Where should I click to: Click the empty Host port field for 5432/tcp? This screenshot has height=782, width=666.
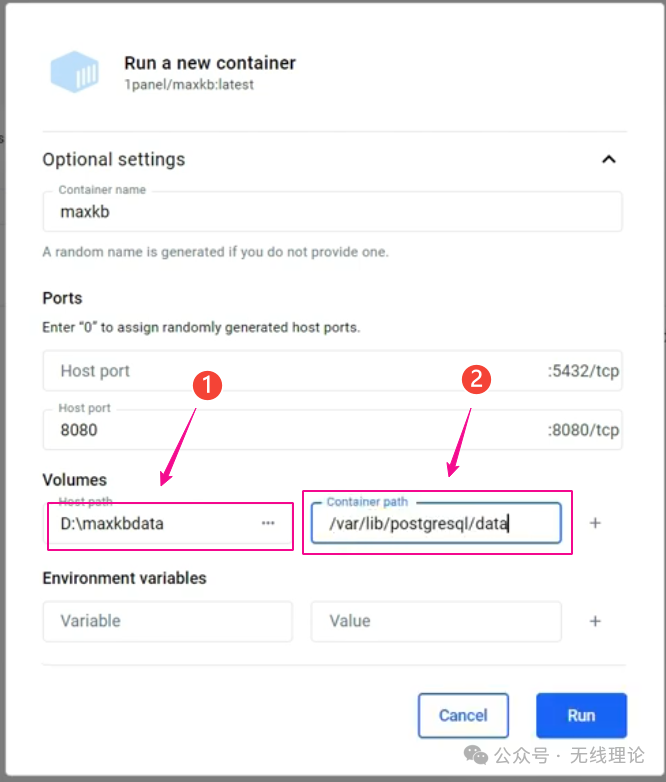[290, 371]
